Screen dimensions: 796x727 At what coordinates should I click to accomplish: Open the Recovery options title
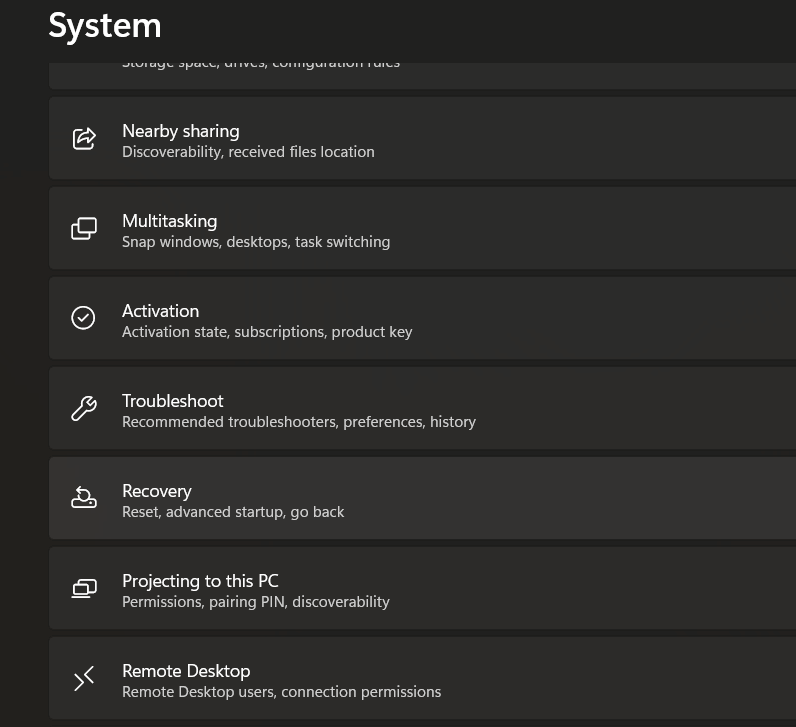click(x=156, y=491)
